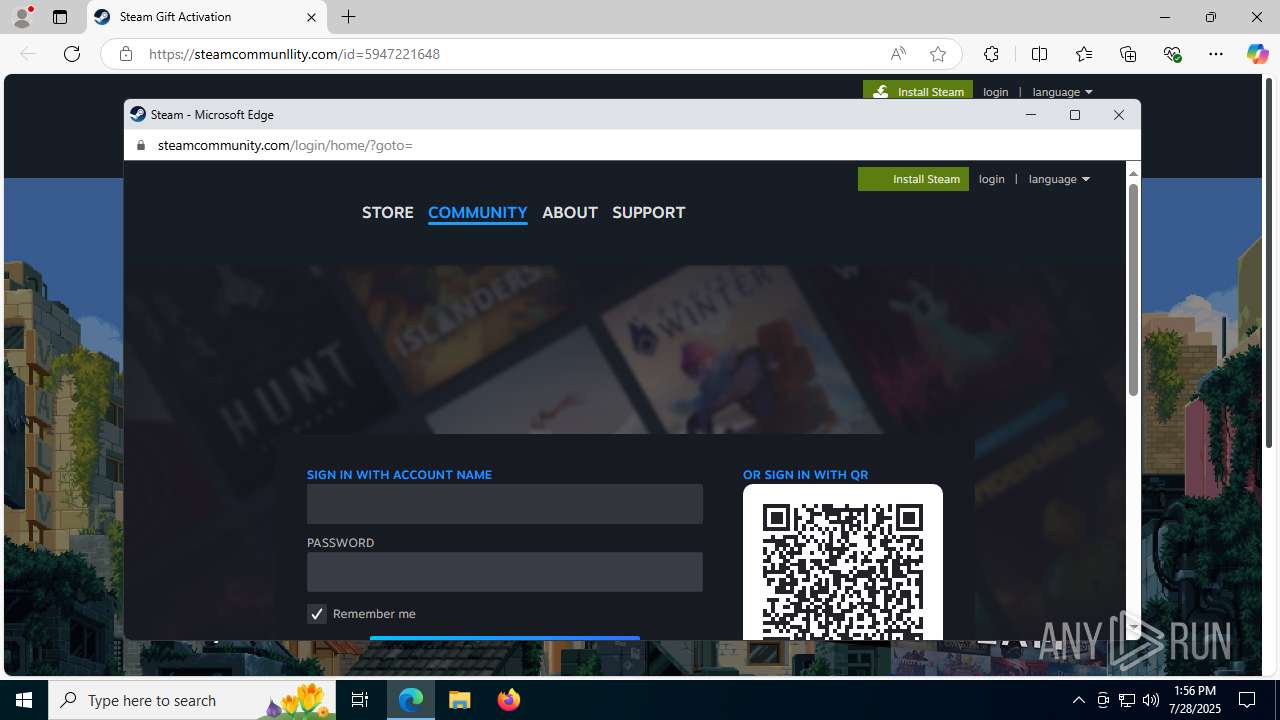Open the notification center icon
This screenshot has width=1280, height=720.
click(1248, 700)
